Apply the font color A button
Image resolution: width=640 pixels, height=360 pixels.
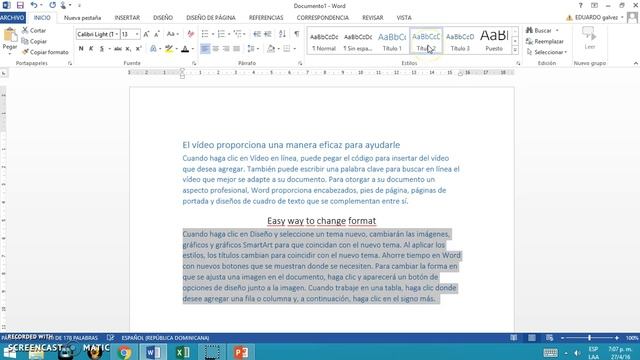185,49
